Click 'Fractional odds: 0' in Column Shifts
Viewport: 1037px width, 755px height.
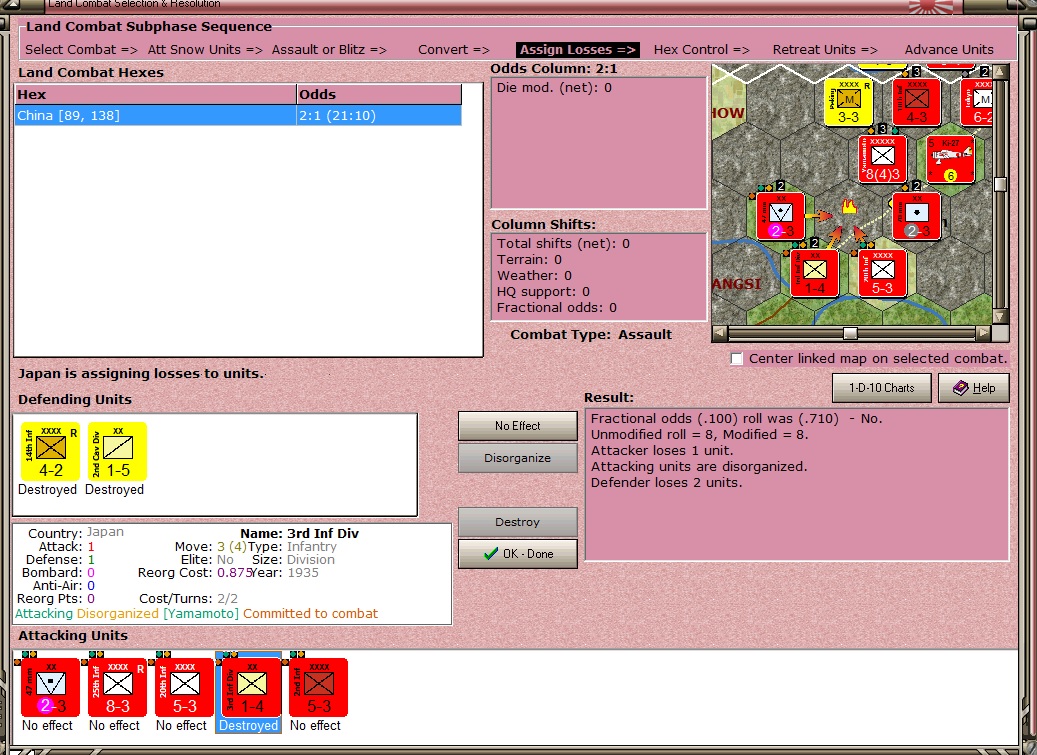(557, 307)
